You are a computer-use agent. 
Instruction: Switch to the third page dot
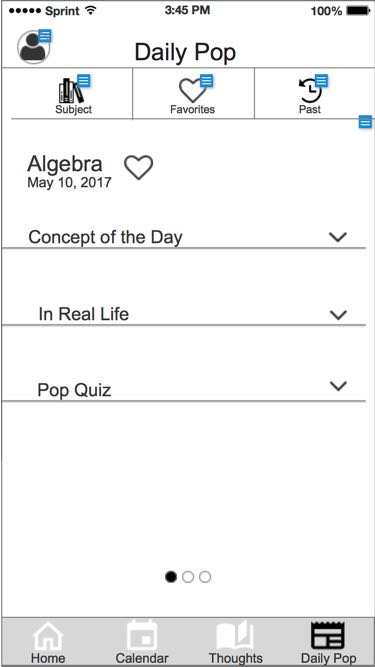click(205, 577)
